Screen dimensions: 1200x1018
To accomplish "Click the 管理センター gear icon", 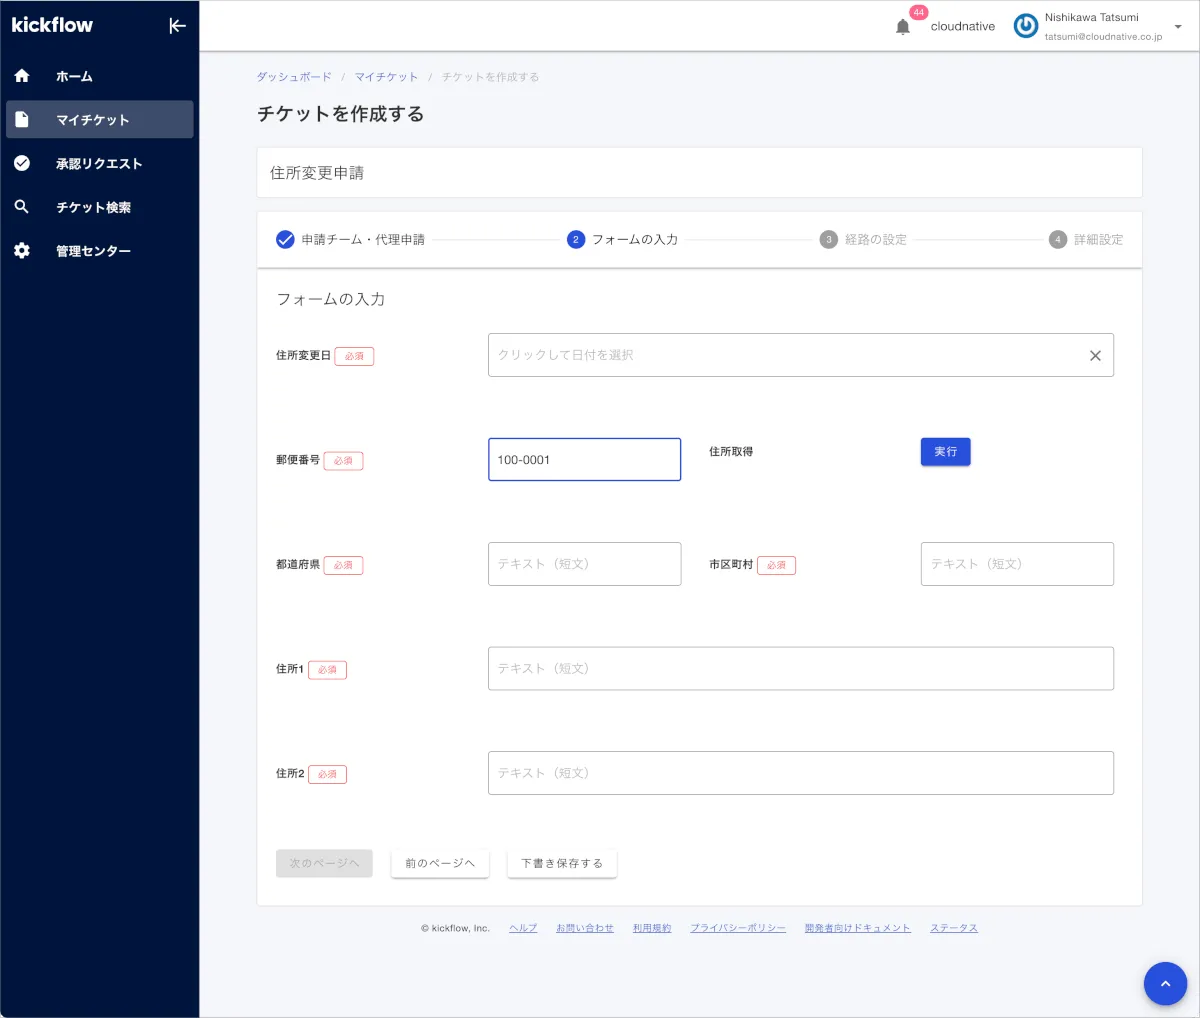I will tap(22, 251).
